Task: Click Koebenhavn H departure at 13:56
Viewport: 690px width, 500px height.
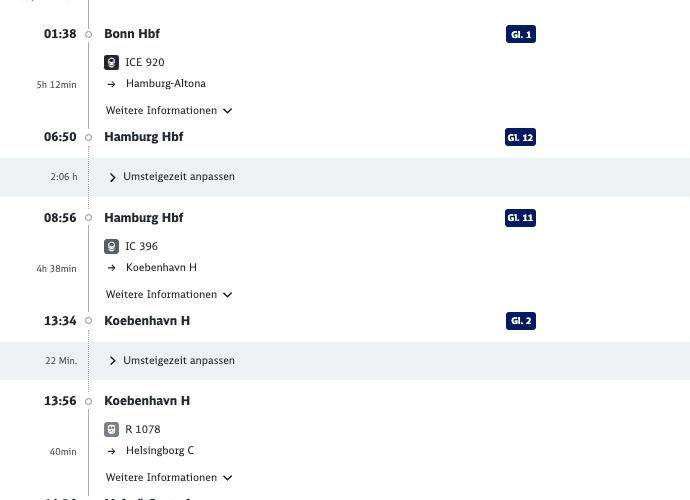Action: (x=147, y=401)
